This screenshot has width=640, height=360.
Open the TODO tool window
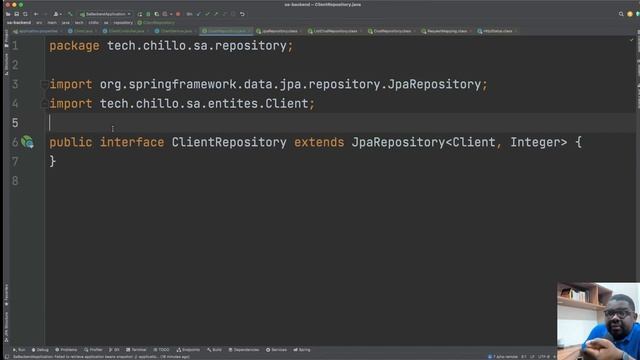(x=162, y=350)
